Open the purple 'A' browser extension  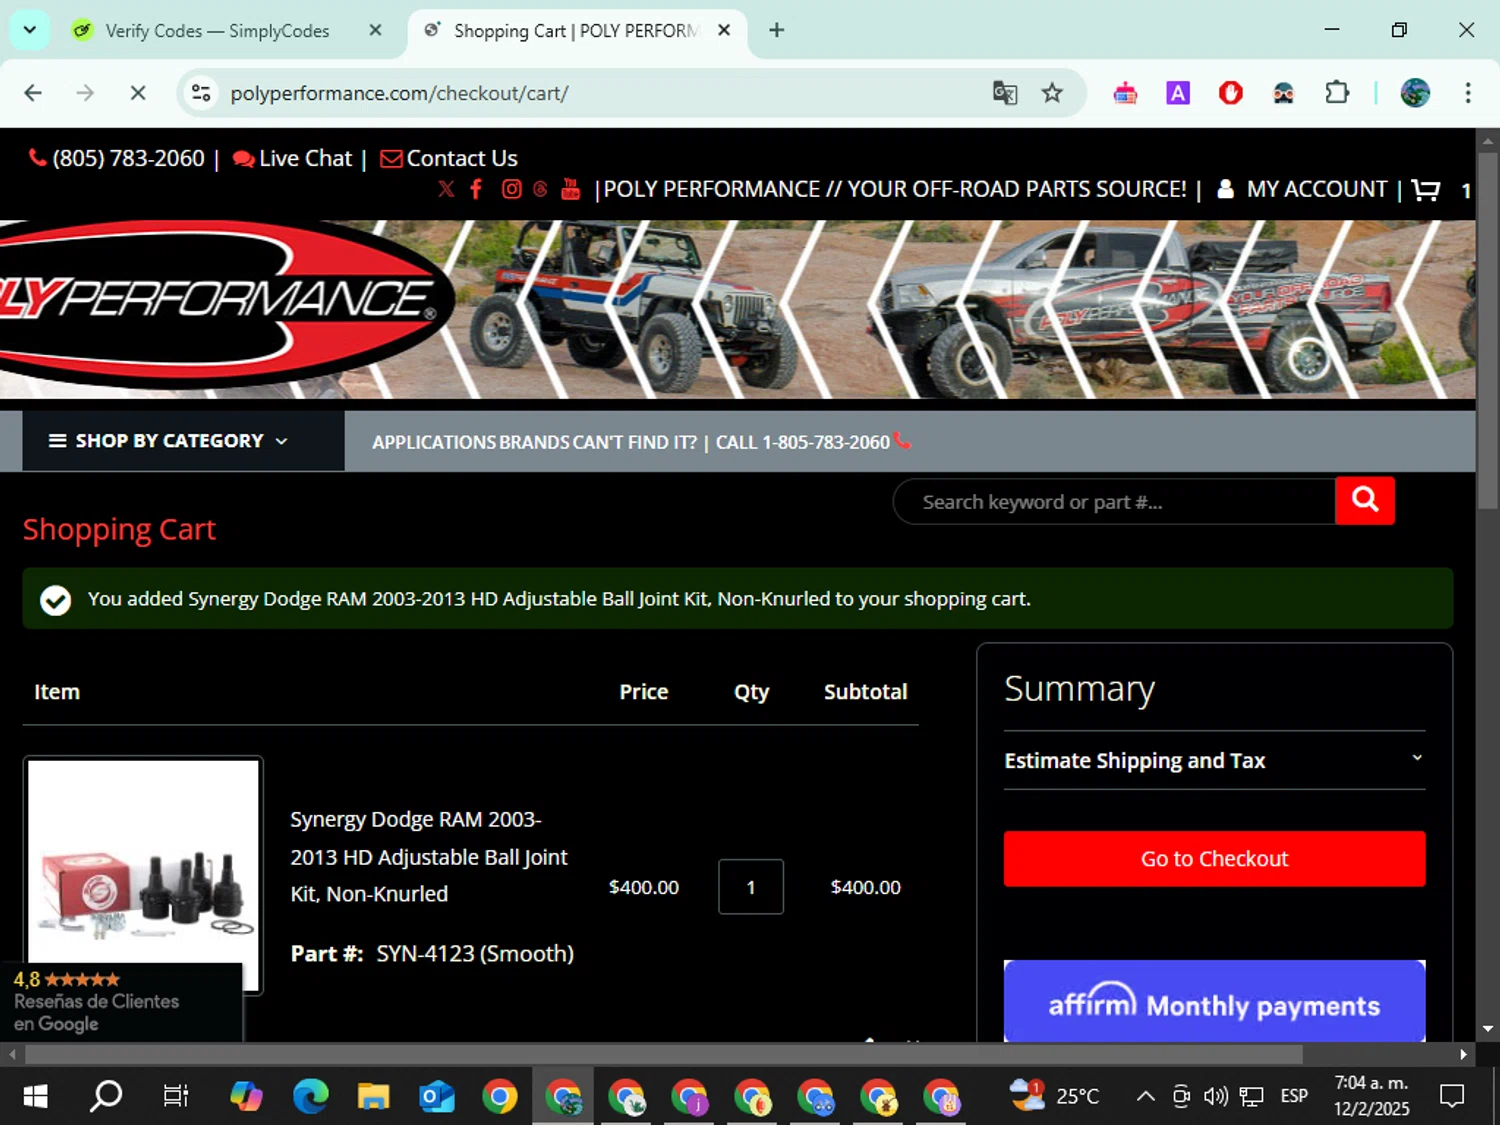click(1178, 93)
